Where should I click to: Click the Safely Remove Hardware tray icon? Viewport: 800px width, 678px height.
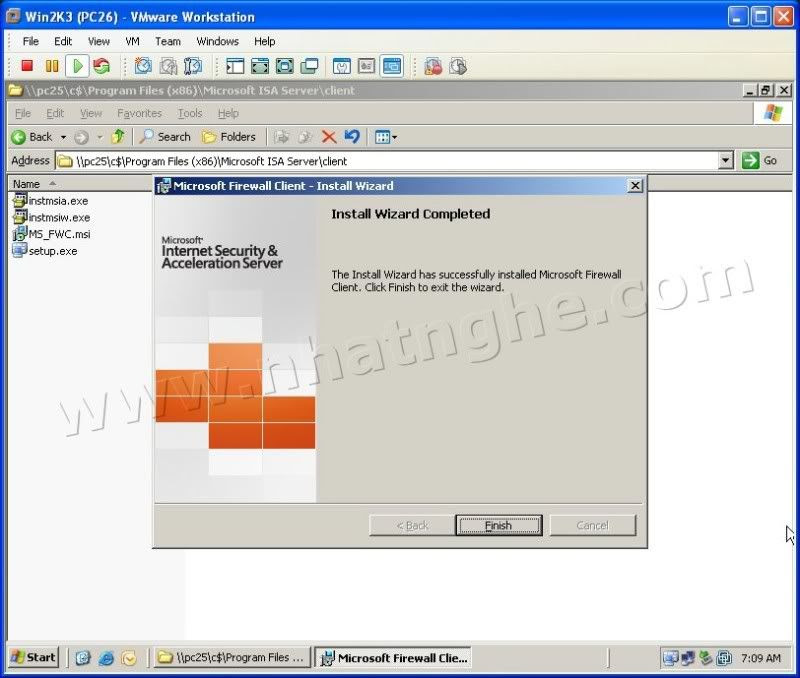[705, 658]
